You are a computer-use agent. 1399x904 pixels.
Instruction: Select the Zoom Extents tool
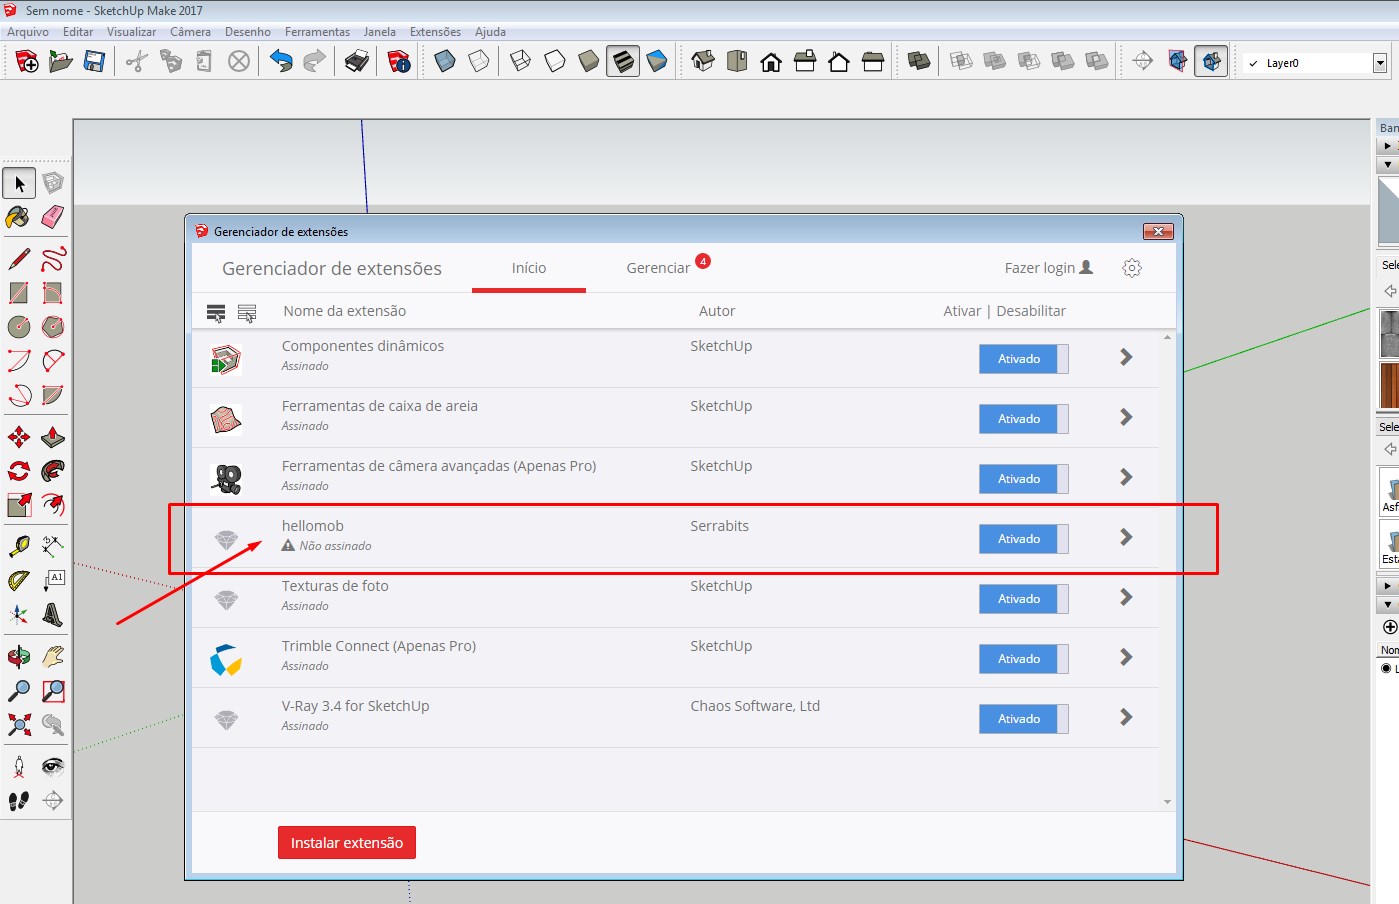click(19, 725)
